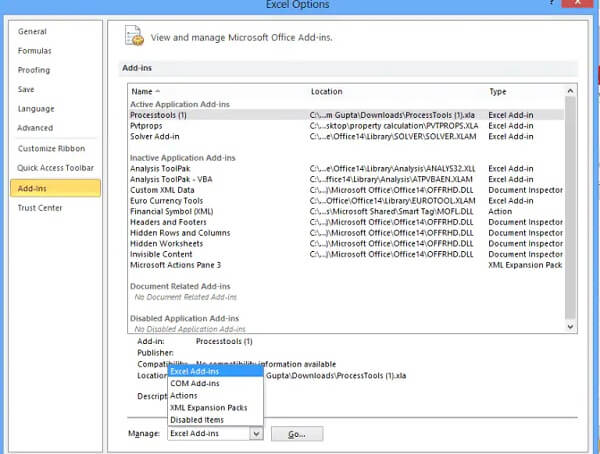This screenshot has width=600, height=454.
Task: Click the add-ins list vertical scrollbar thumb
Action: pos(570,208)
